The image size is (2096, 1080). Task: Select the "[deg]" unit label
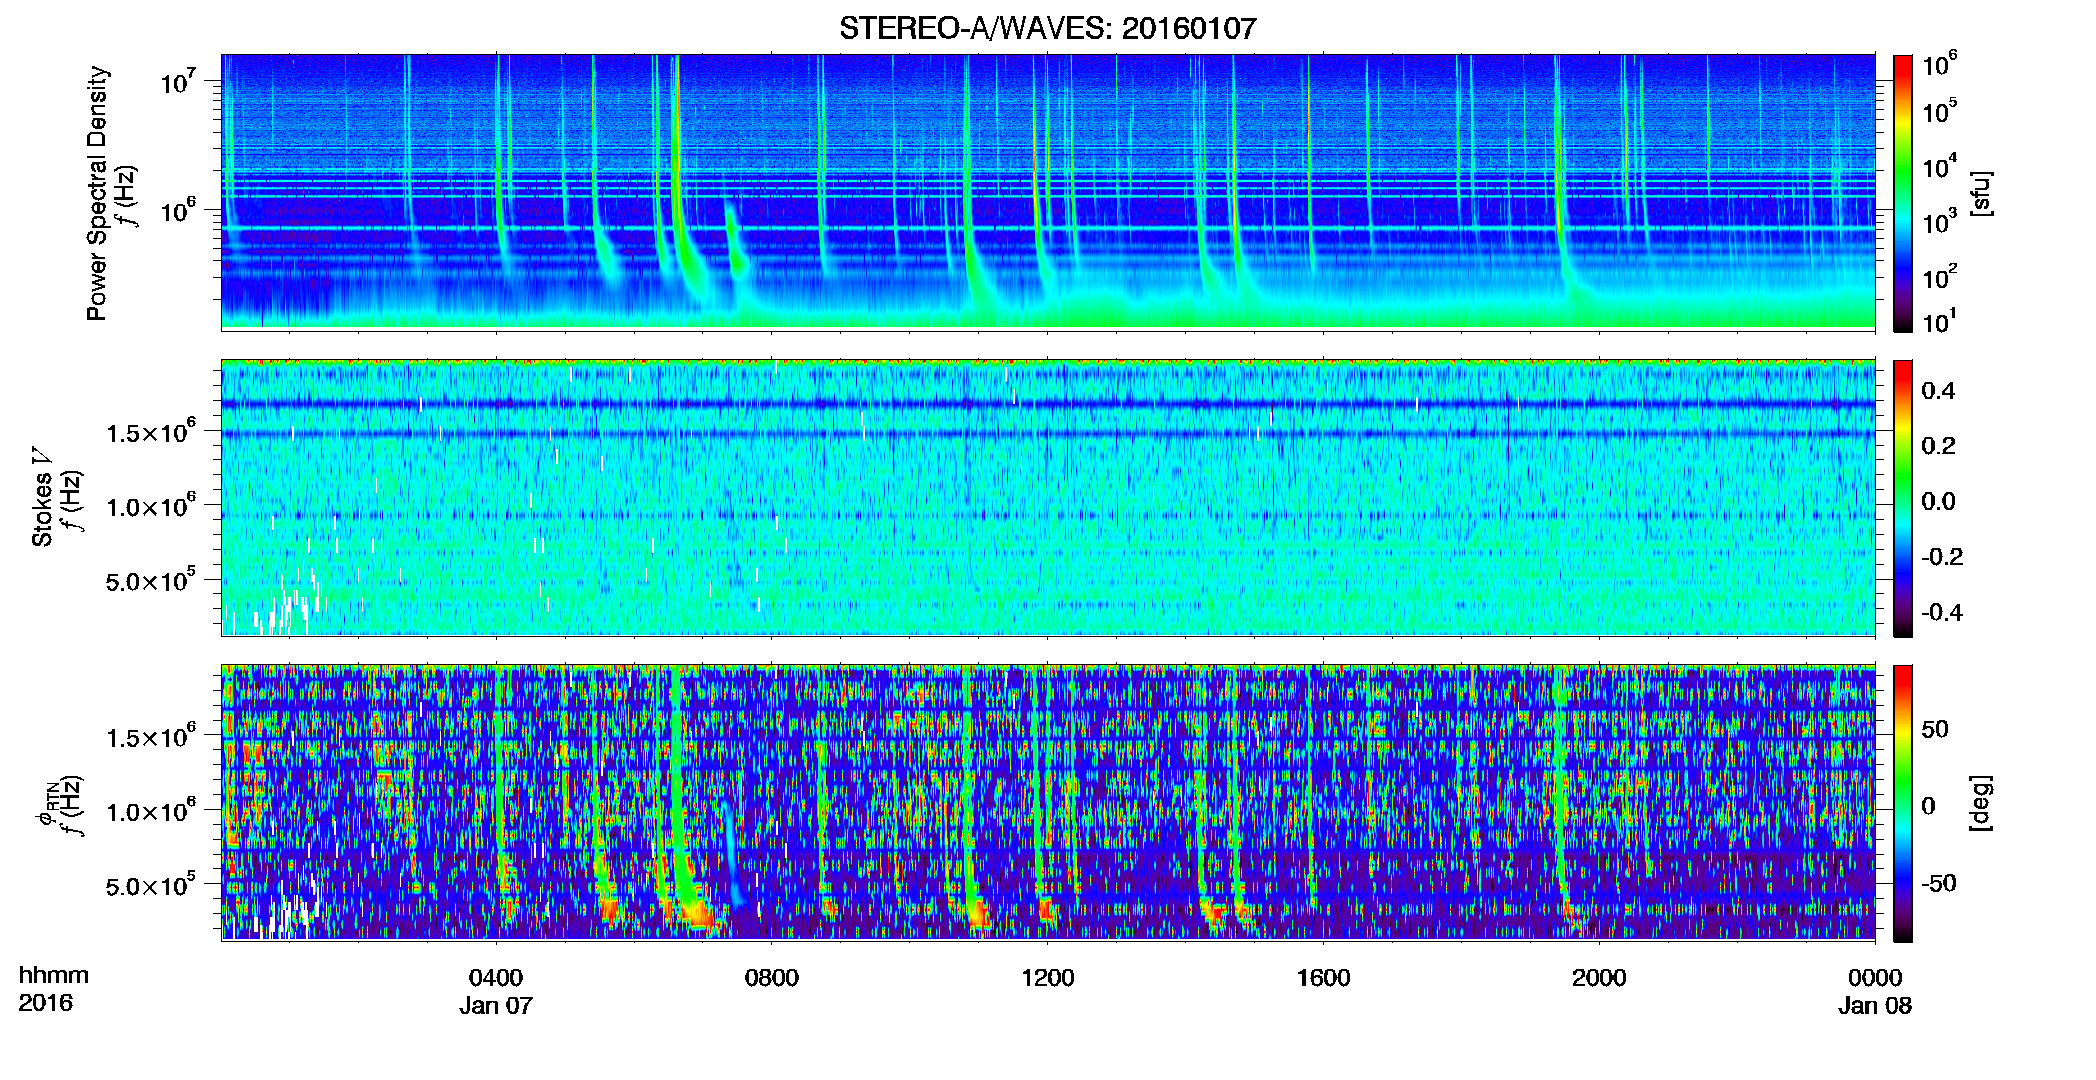pos(1980,803)
